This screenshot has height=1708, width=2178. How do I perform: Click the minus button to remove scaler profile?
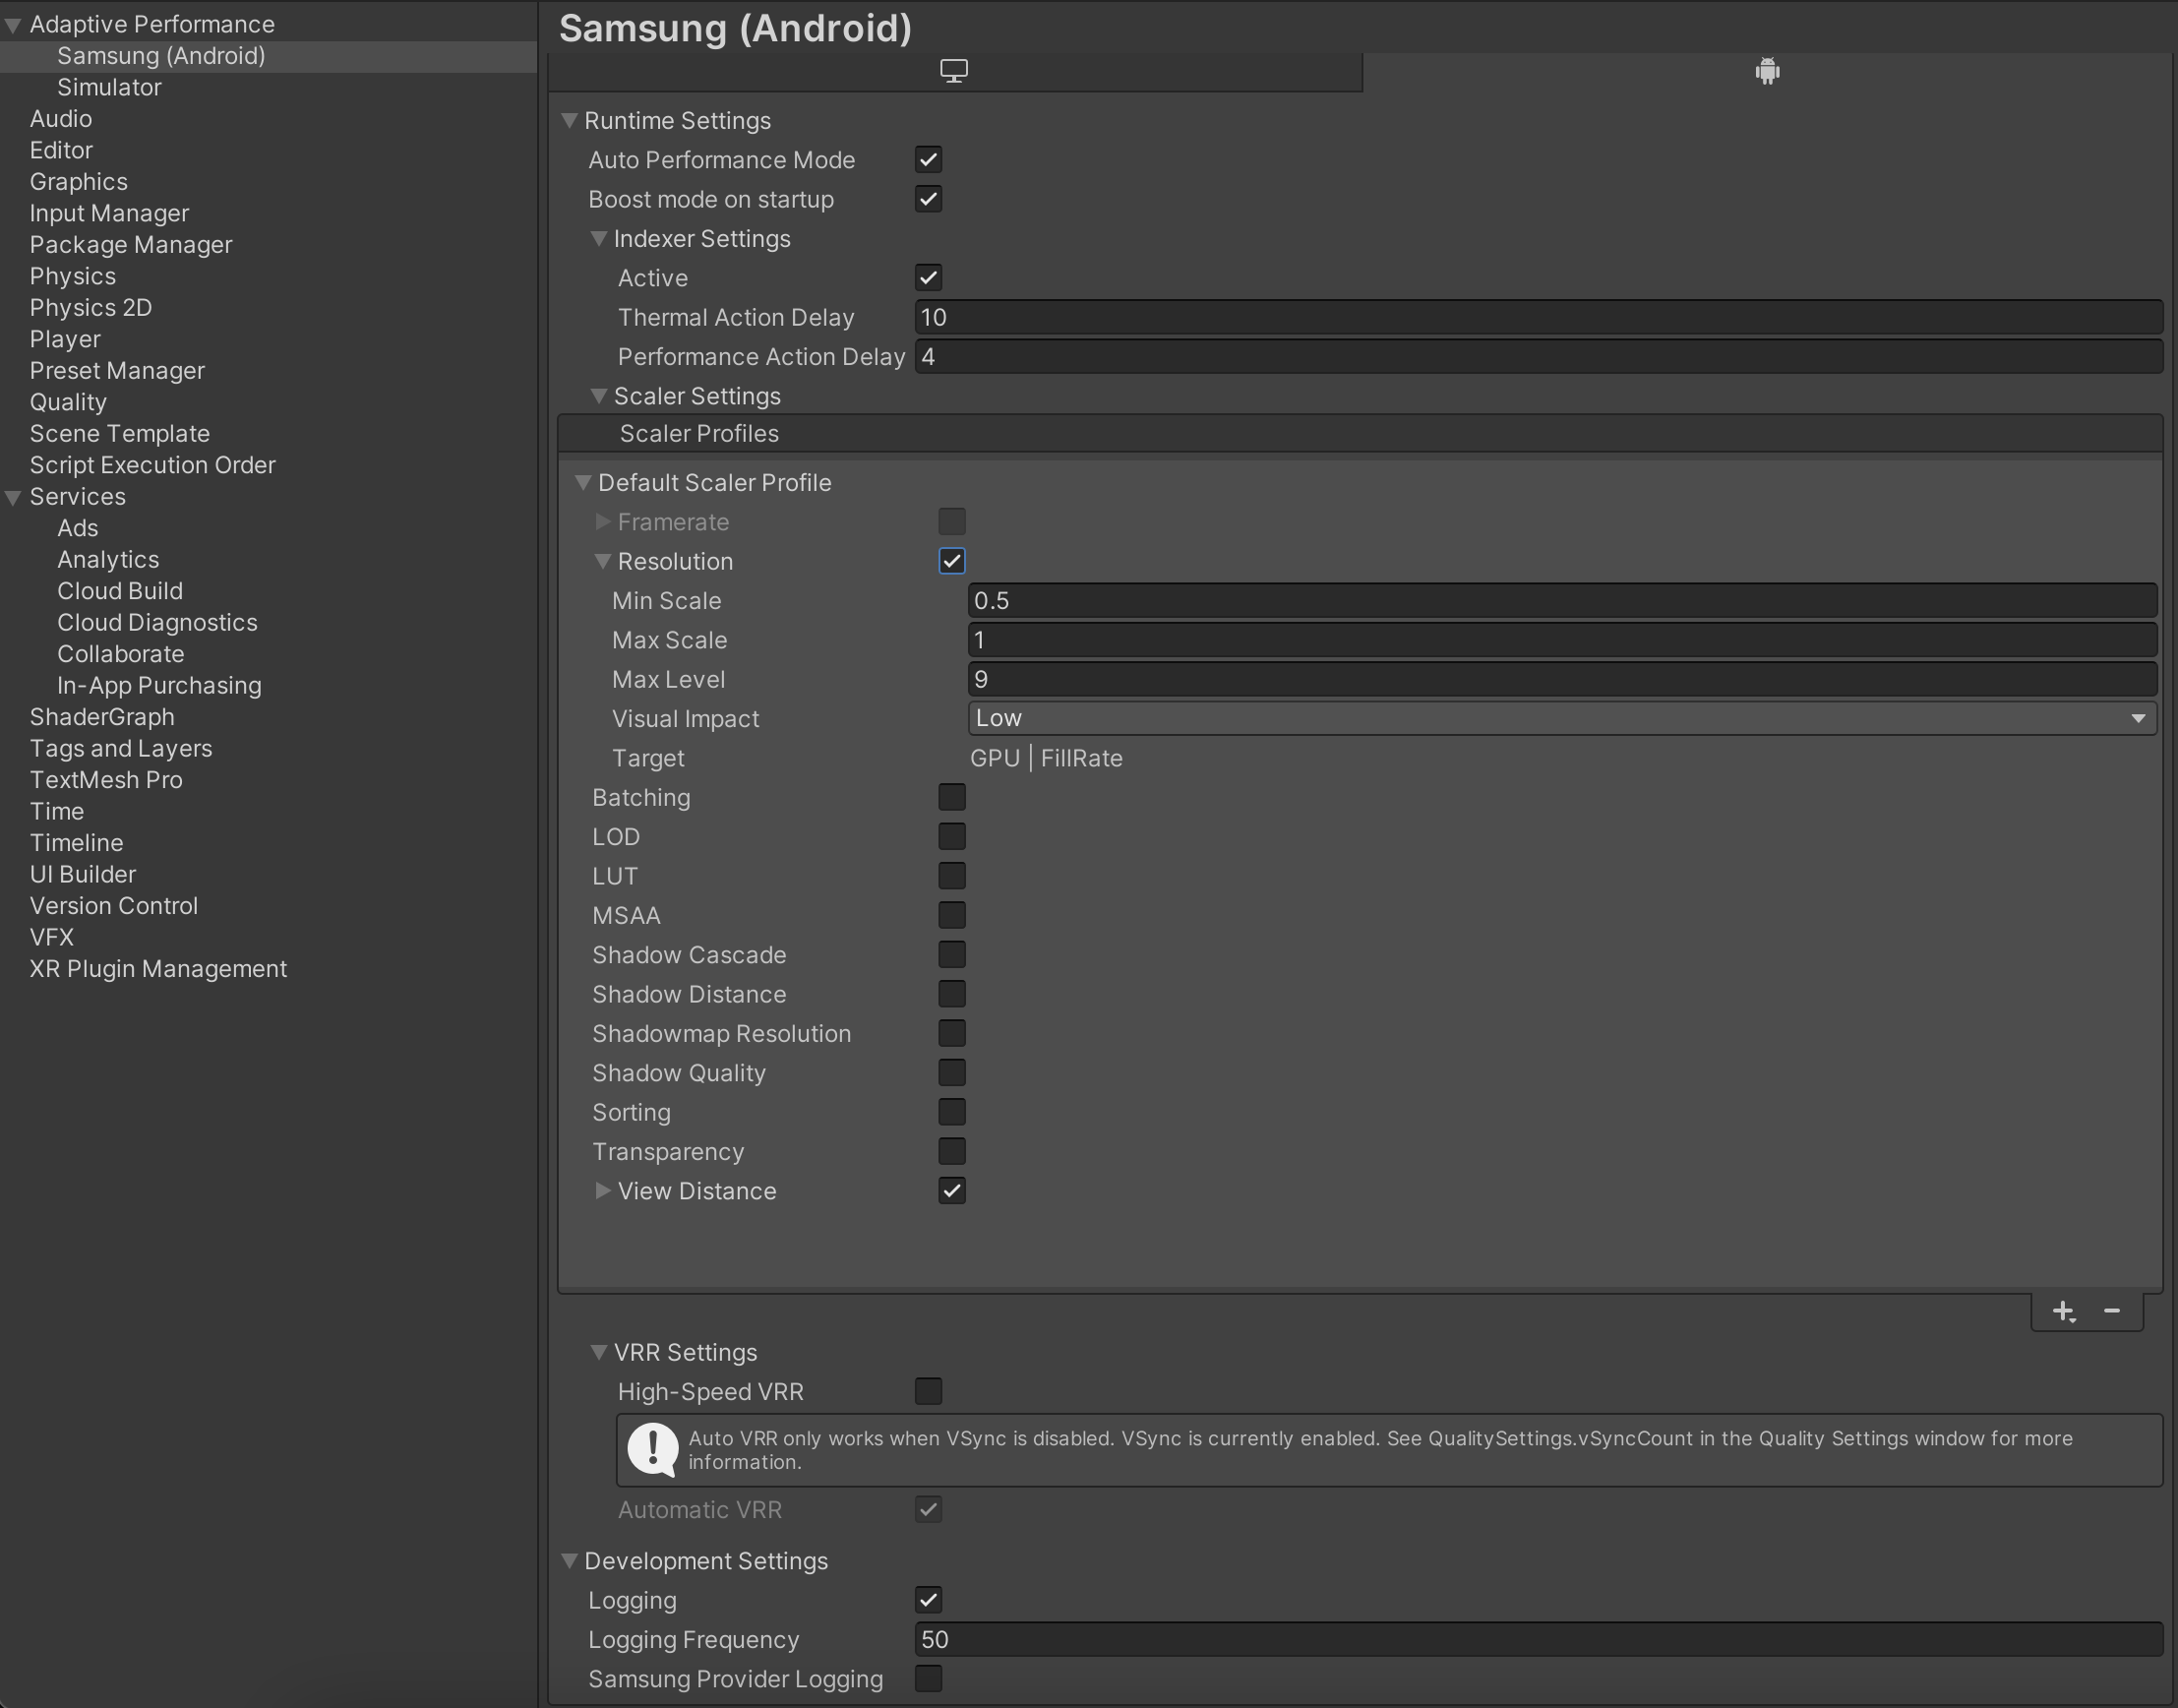coord(2116,1311)
